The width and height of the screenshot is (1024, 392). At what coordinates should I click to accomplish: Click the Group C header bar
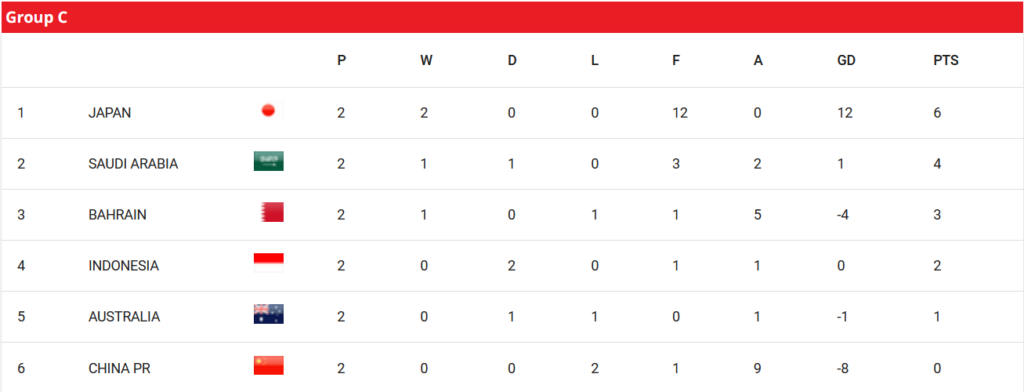pyautogui.click(x=512, y=18)
